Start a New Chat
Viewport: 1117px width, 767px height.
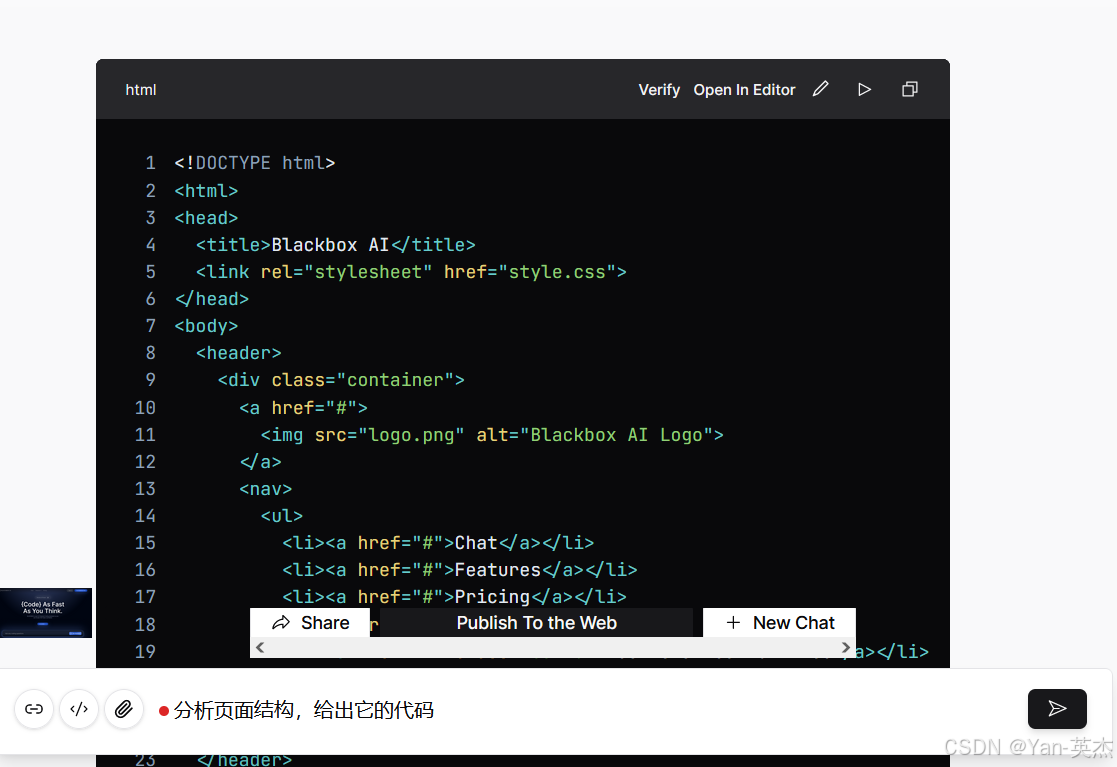pos(779,622)
